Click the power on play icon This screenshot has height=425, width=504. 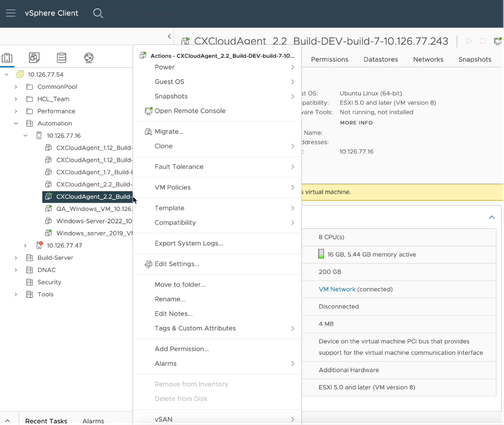point(469,41)
